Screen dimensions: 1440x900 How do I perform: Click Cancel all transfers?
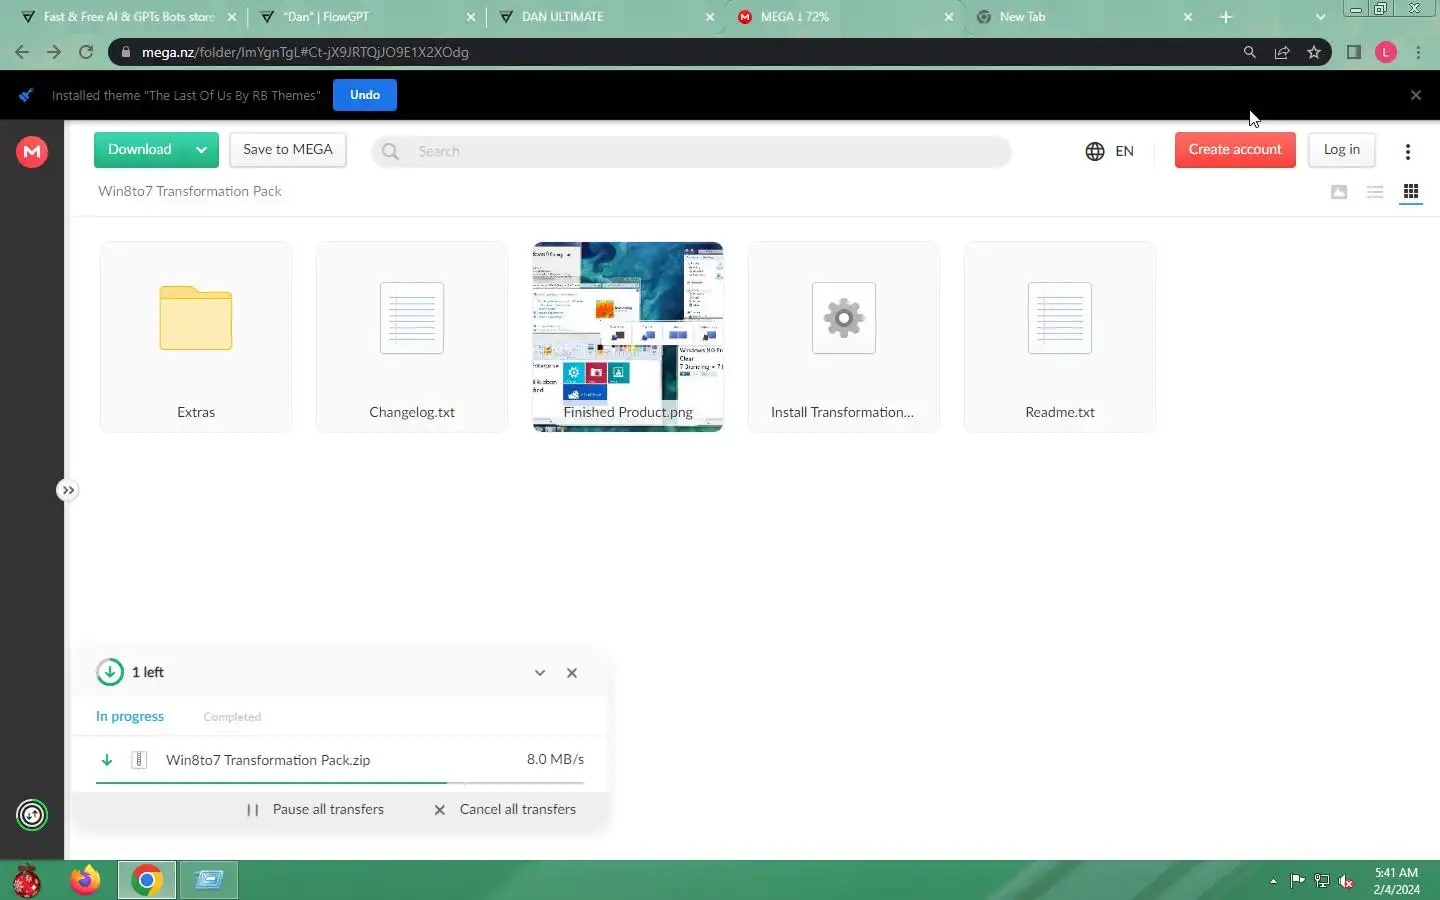click(505, 810)
